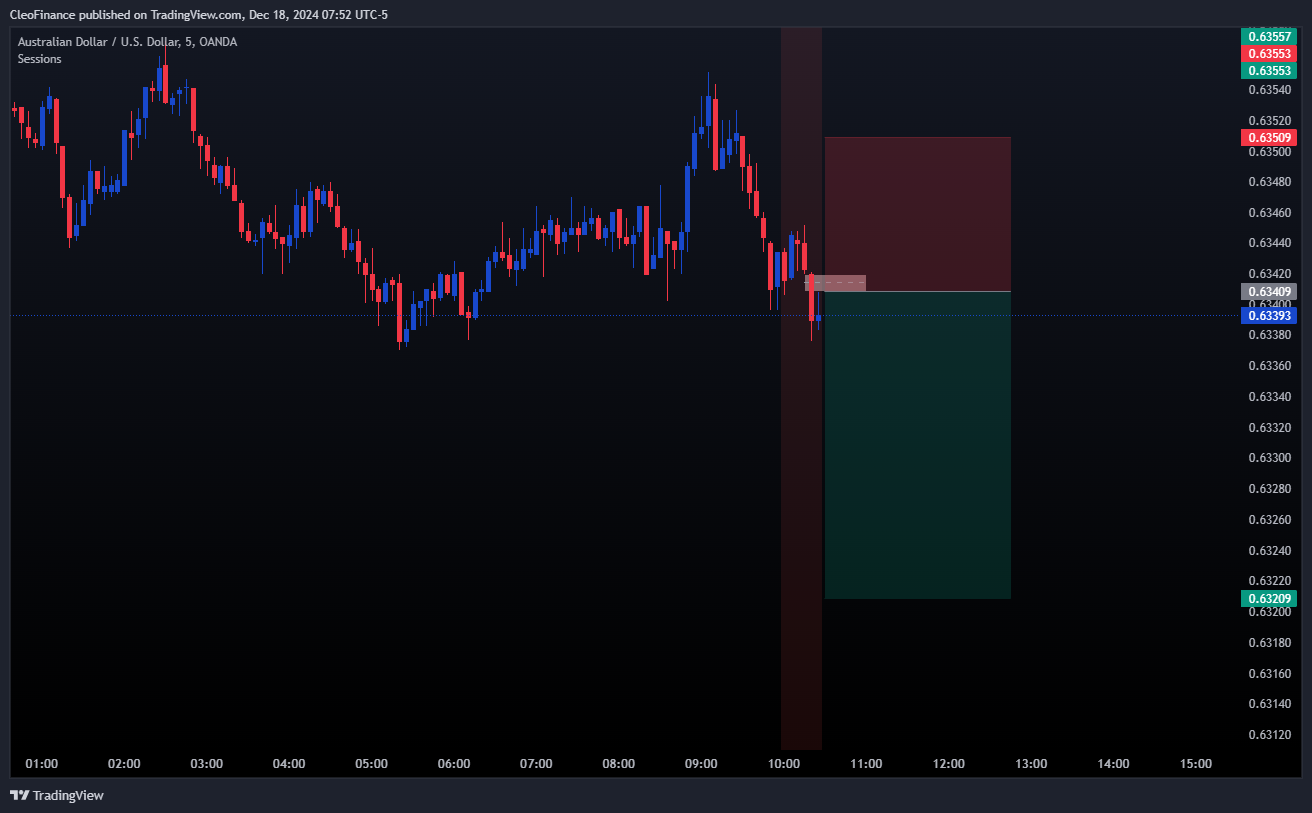This screenshot has height=813, width=1312.
Task: Click the 04:00 time axis label
Action: coord(289,764)
